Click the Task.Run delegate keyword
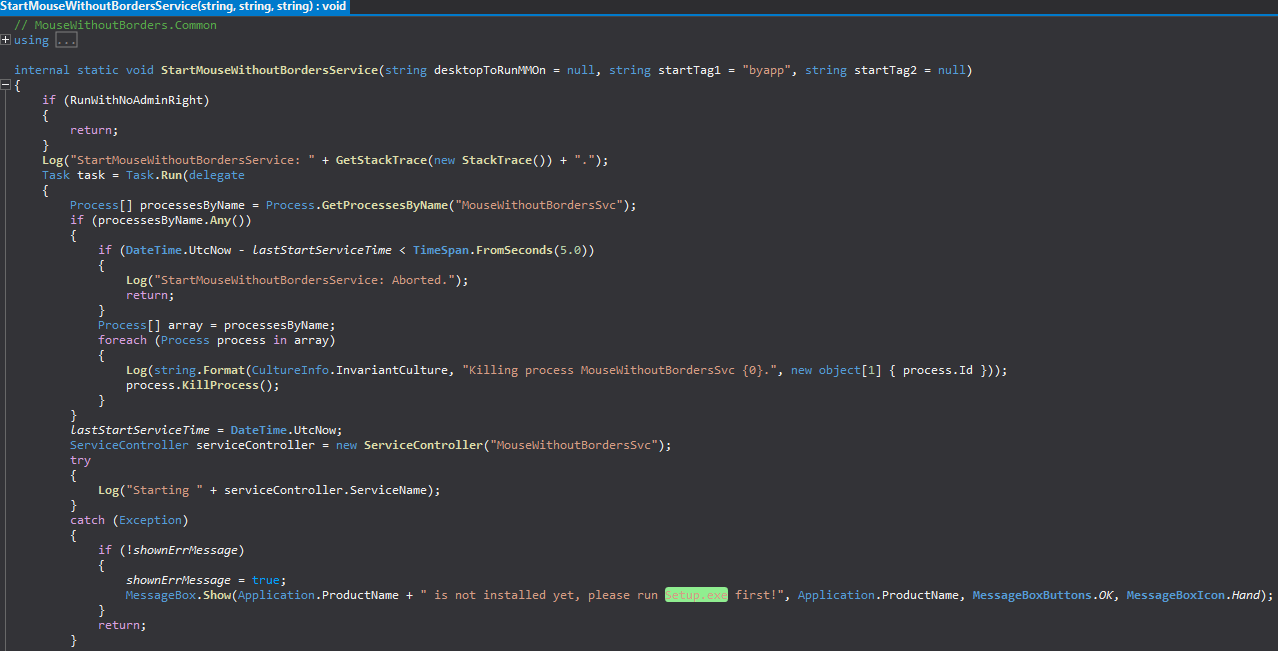Screen dimensions: 1278x651 point(216,174)
